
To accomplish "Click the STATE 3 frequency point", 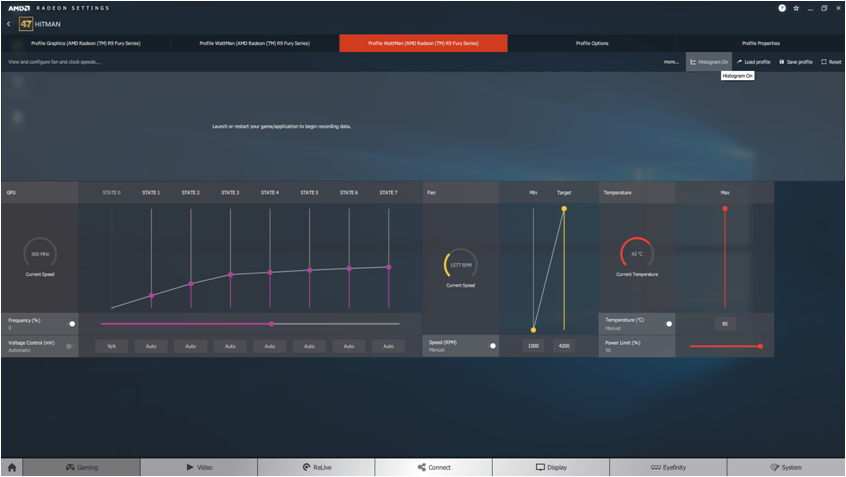I will [230, 275].
